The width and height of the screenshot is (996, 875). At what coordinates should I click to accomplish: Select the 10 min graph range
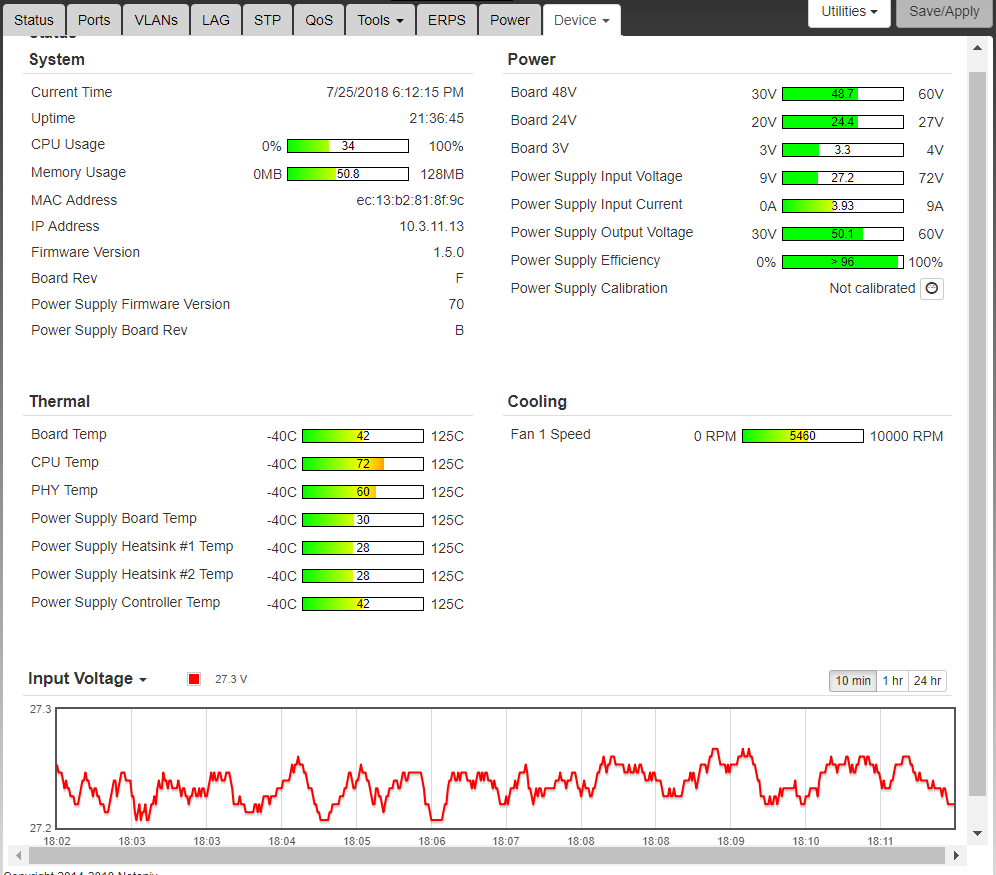pos(853,681)
